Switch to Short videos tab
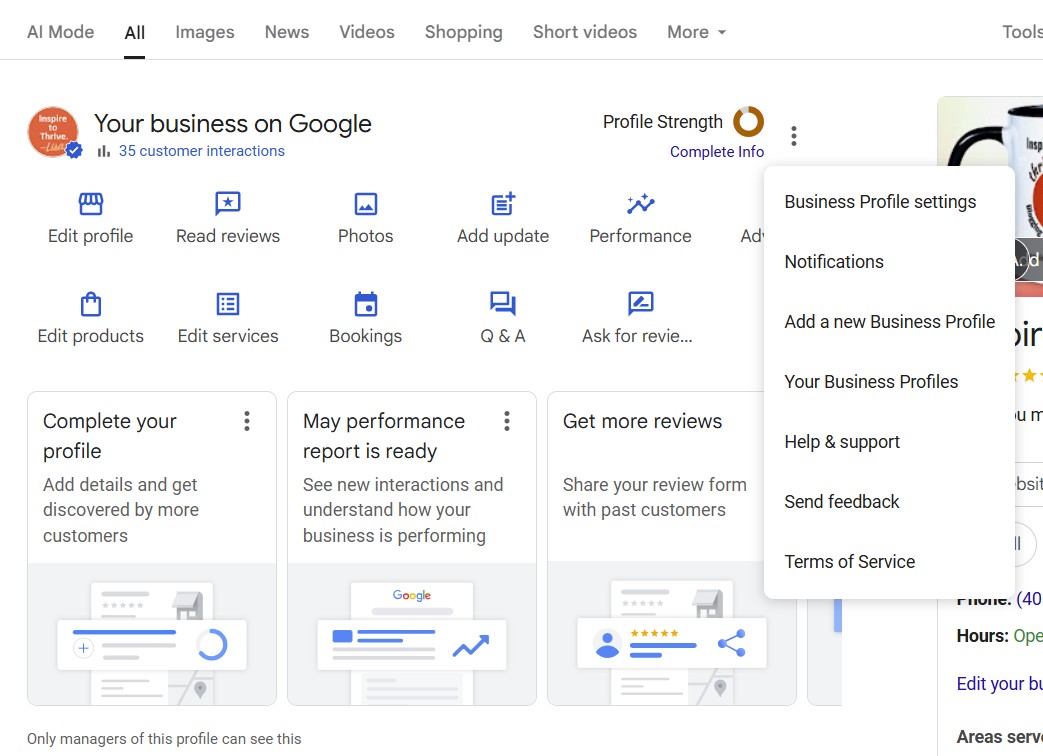The image size is (1043, 756). (x=585, y=32)
